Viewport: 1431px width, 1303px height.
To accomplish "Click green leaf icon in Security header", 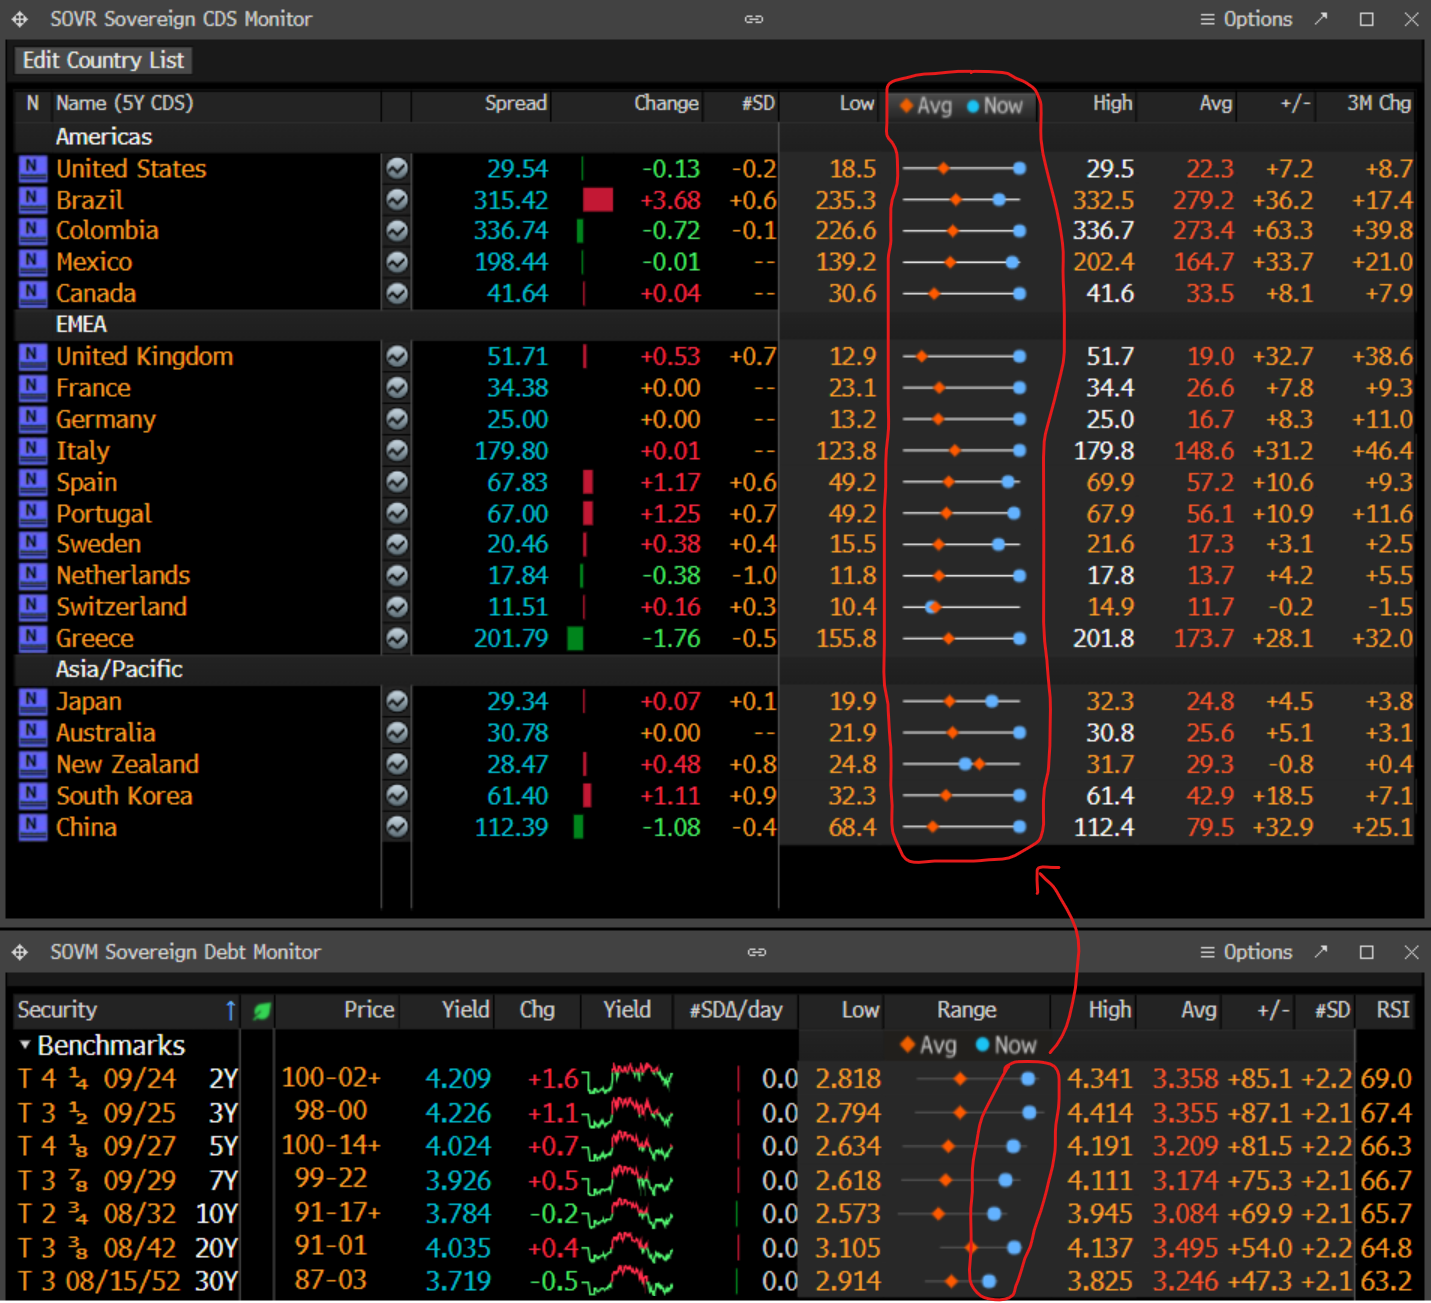I will point(262,1011).
